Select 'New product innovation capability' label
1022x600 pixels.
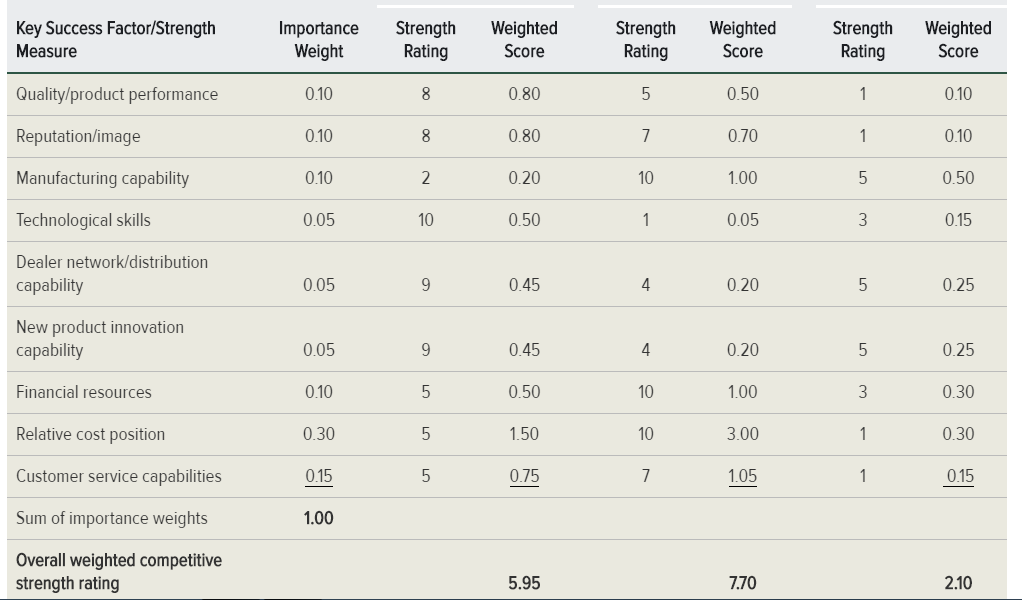[100, 339]
